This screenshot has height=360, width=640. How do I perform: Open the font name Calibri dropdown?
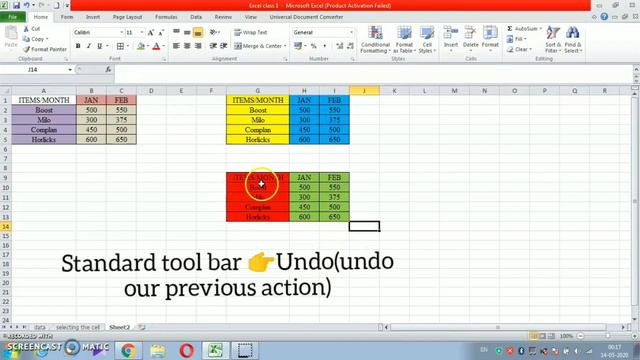pos(121,32)
